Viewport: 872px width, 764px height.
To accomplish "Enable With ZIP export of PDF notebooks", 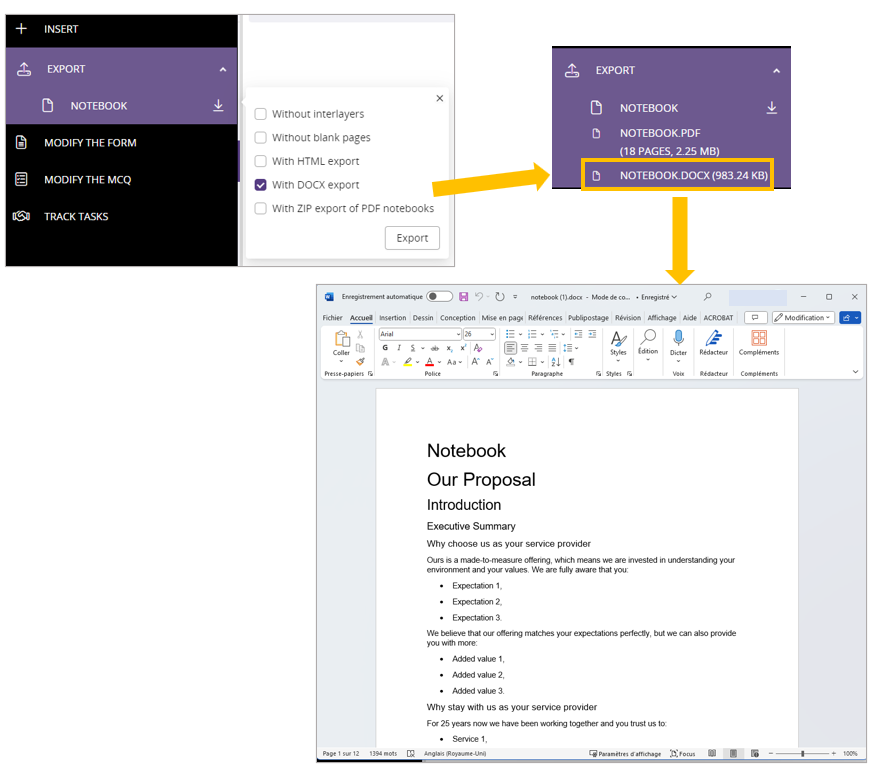I will (x=261, y=209).
